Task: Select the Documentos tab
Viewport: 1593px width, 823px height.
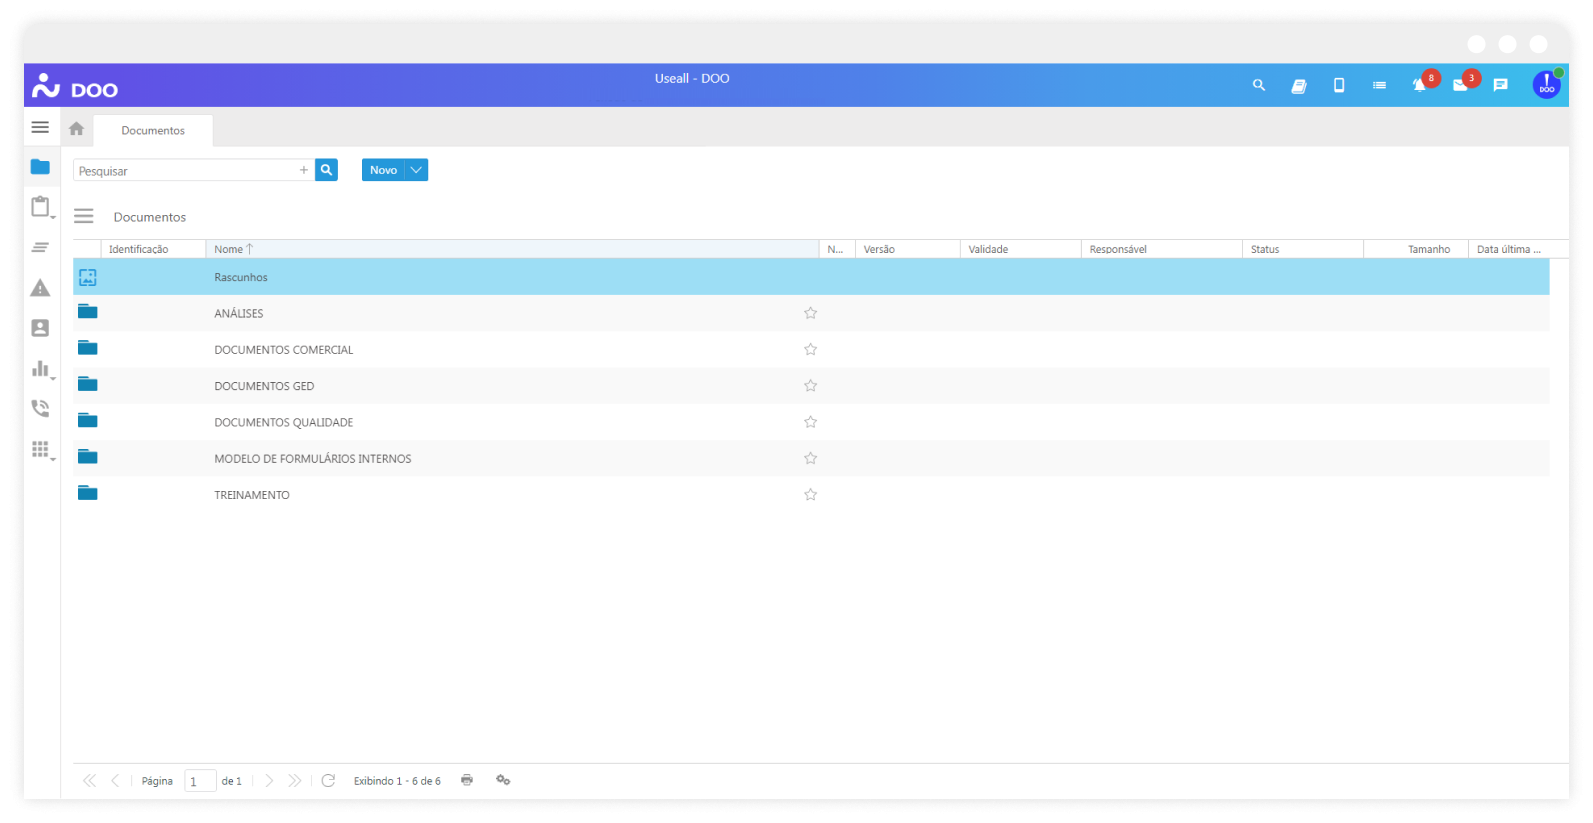Action: click(153, 130)
